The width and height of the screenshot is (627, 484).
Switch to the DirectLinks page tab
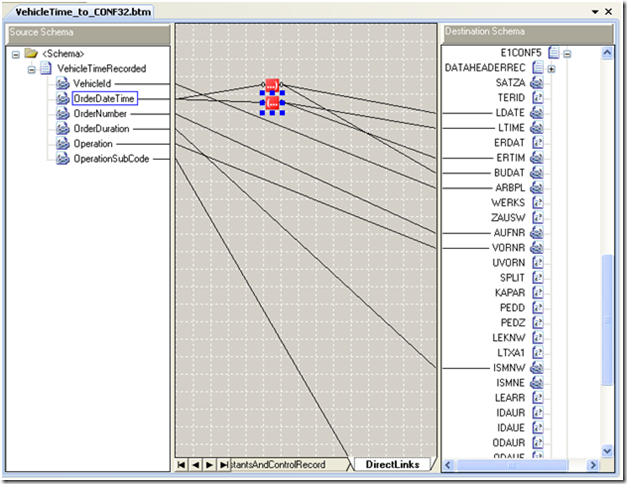click(x=392, y=465)
